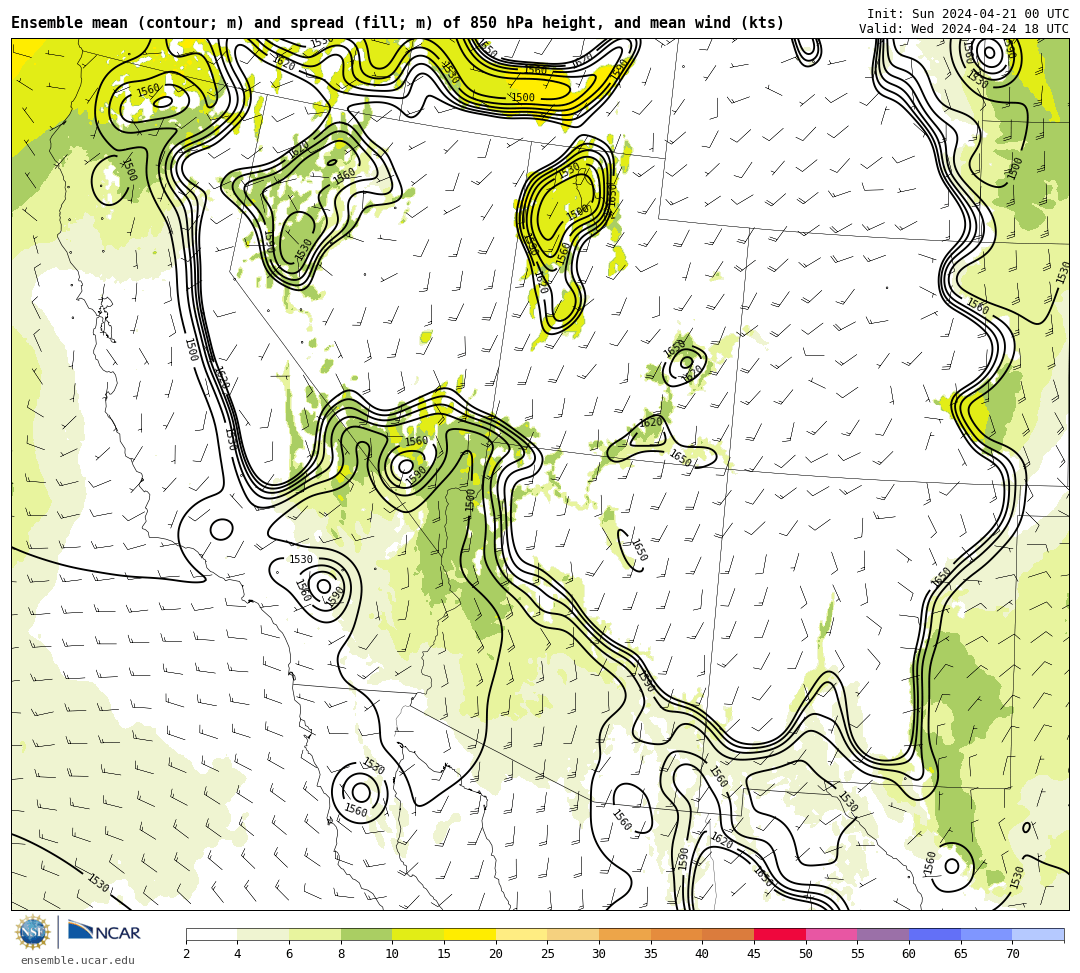Select the pale yellow 20–25 colorbar swatch
The width and height of the screenshot is (1080, 973).
click(521, 934)
